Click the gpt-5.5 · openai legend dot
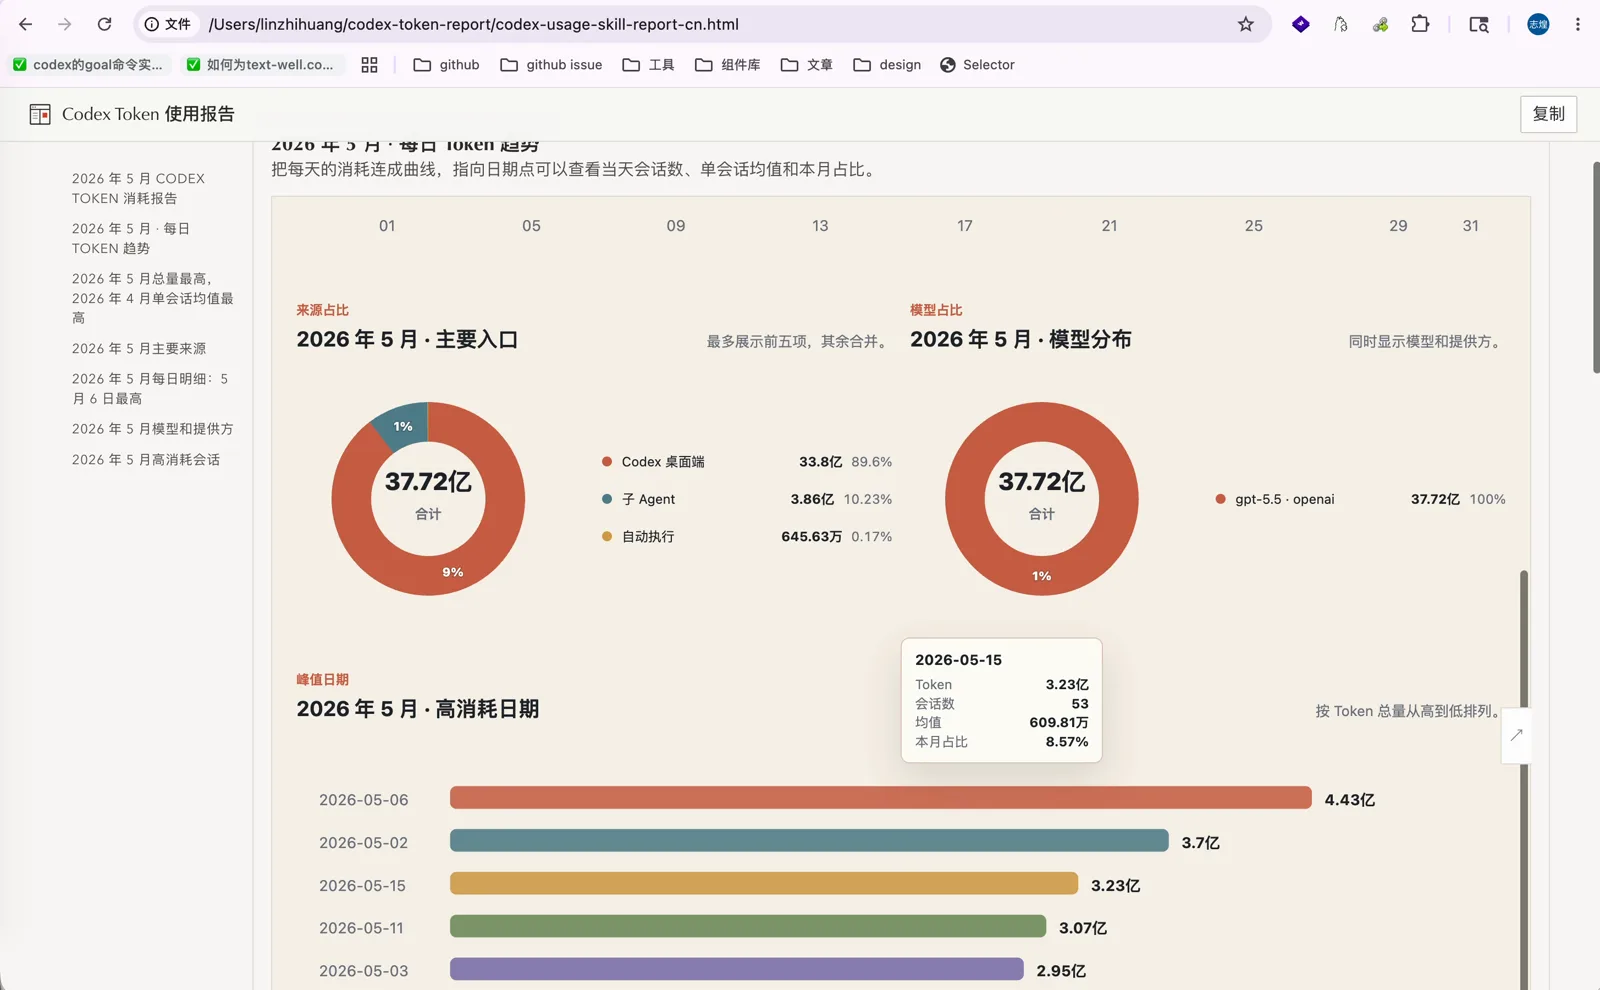 pos(1220,498)
